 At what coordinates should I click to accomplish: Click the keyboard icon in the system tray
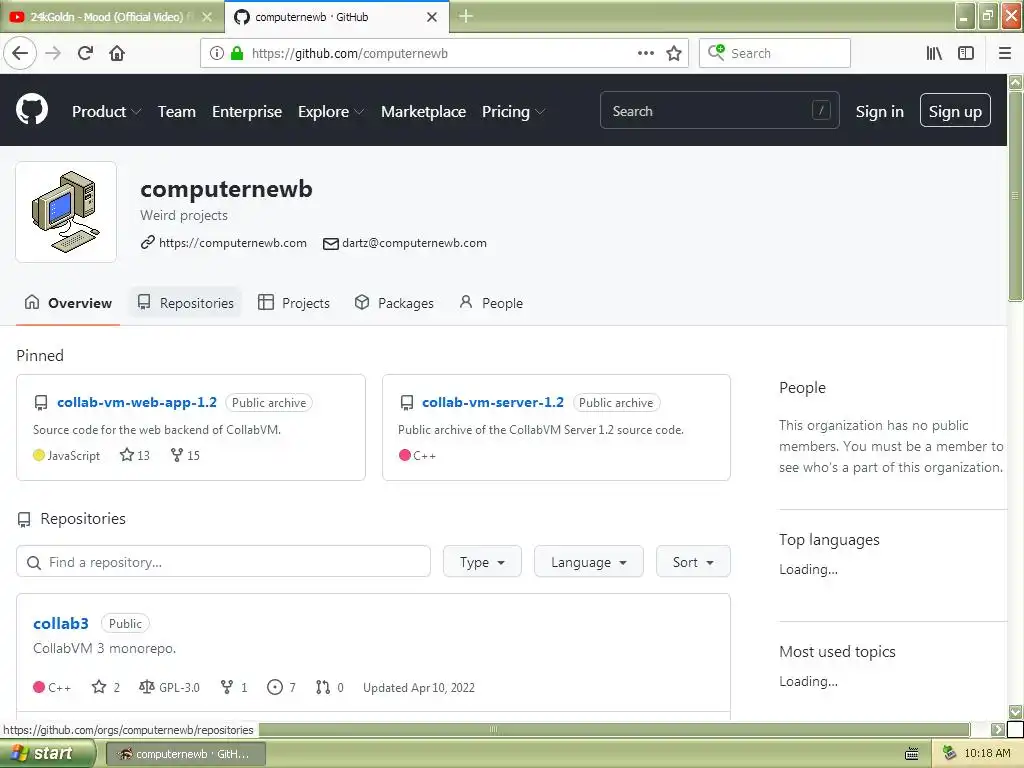coord(912,754)
